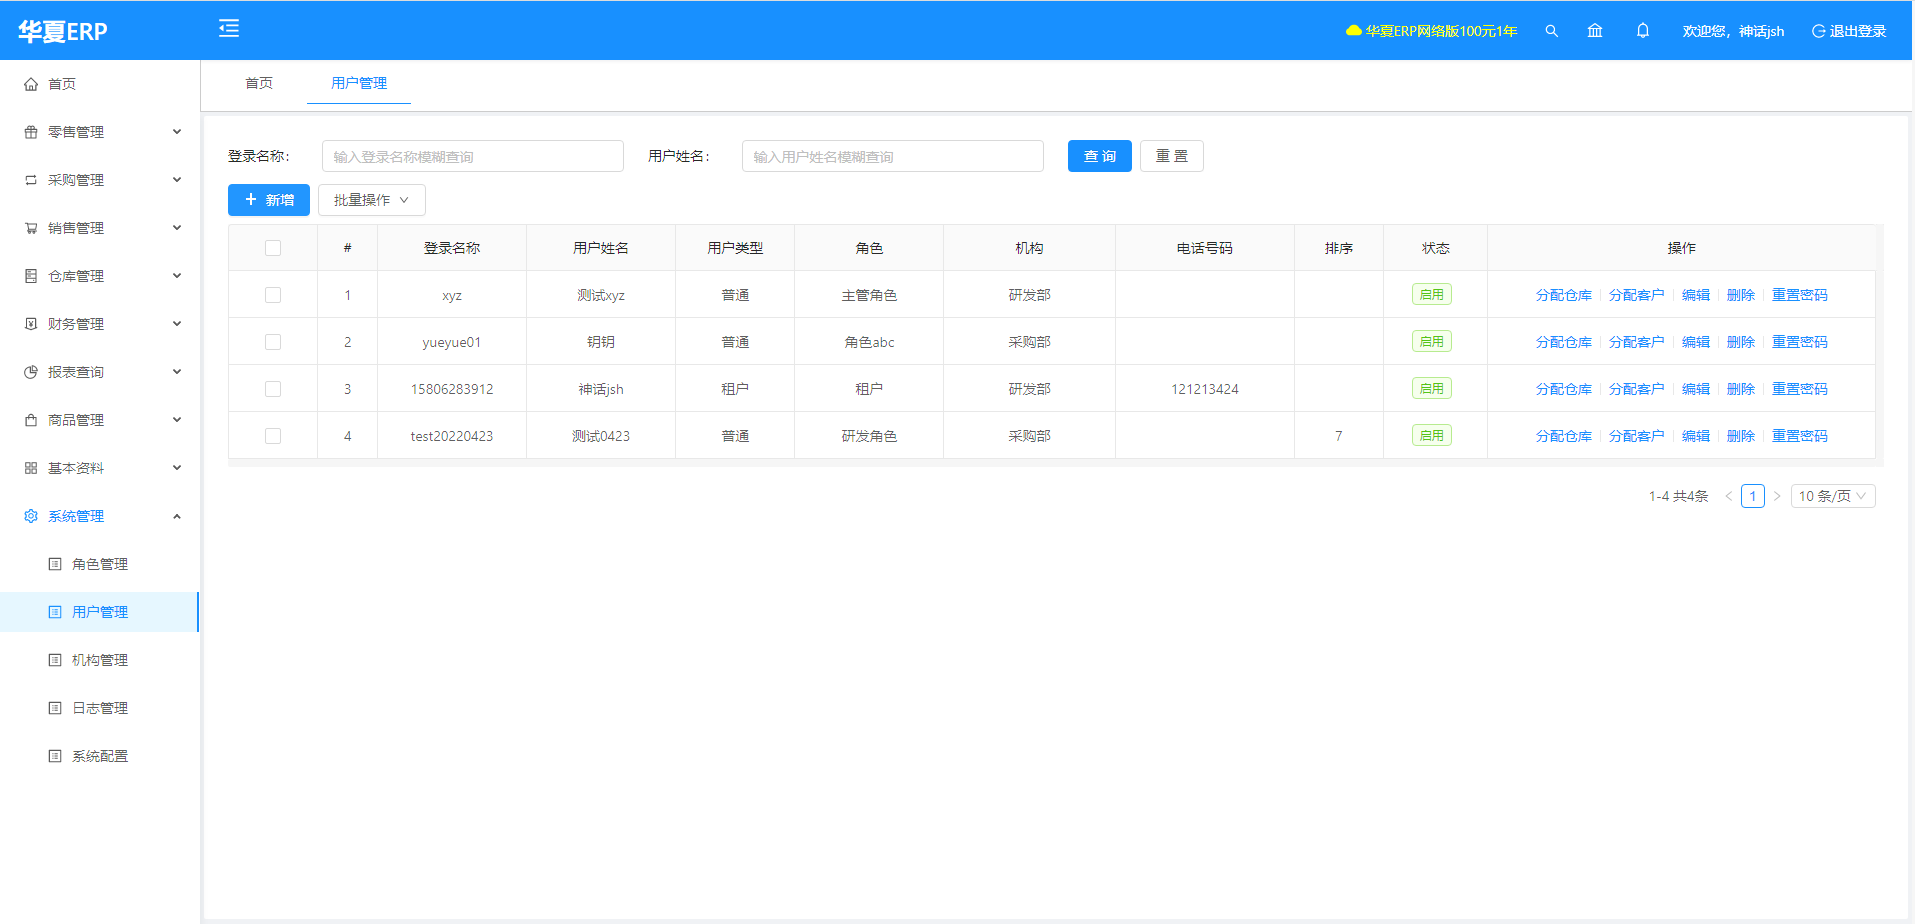Image resolution: width=1915 pixels, height=924 pixels.
Task: Click the gift icon for 零售管理
Action: [31, 132]
